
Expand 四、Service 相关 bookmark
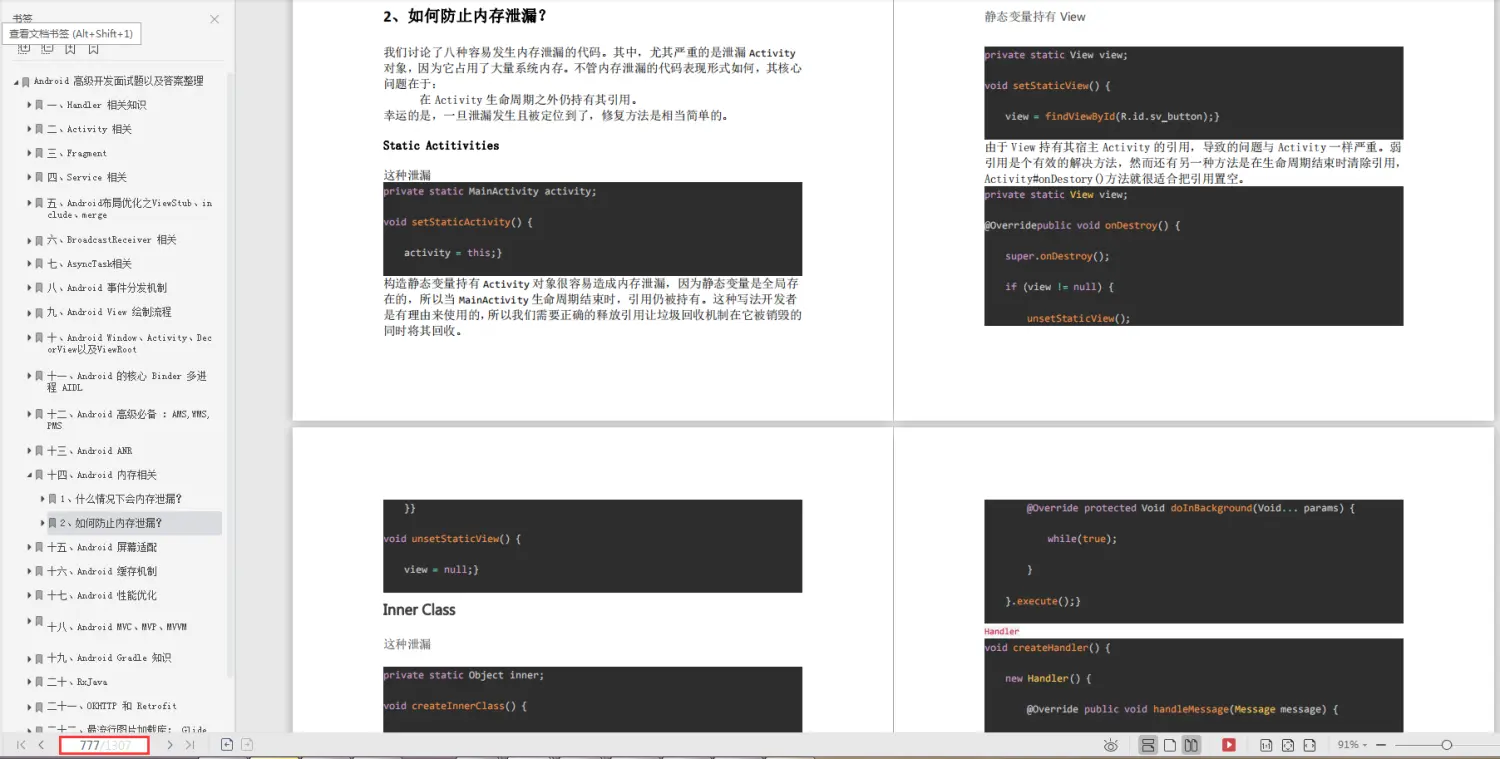[x=29, y=177]
